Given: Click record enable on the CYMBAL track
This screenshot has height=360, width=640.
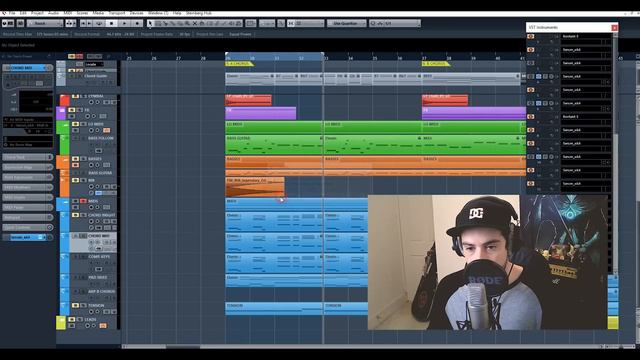Looking at the screenshot, I should 91,102.
